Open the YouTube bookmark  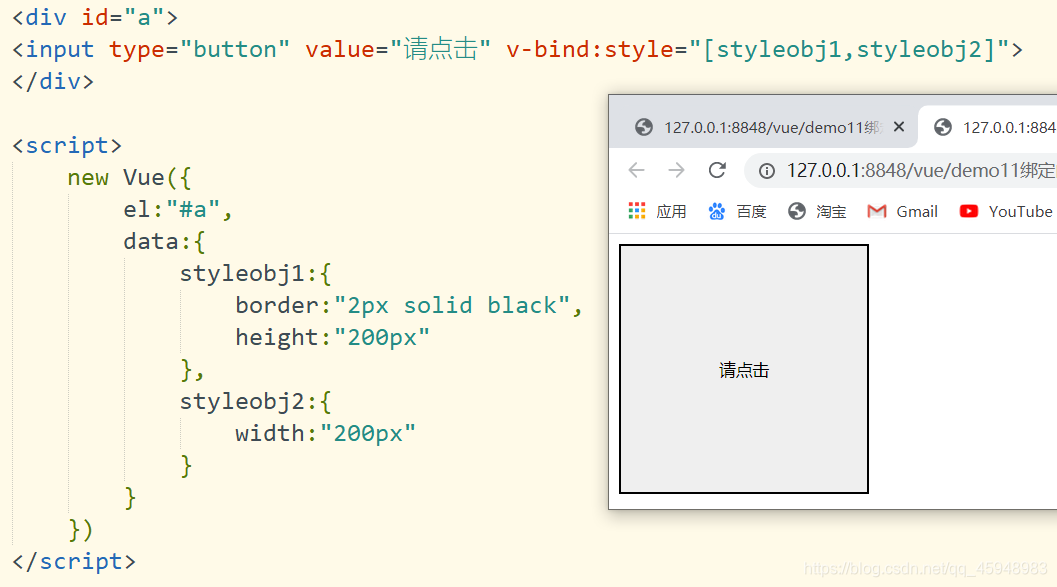tap(1006, 212)
